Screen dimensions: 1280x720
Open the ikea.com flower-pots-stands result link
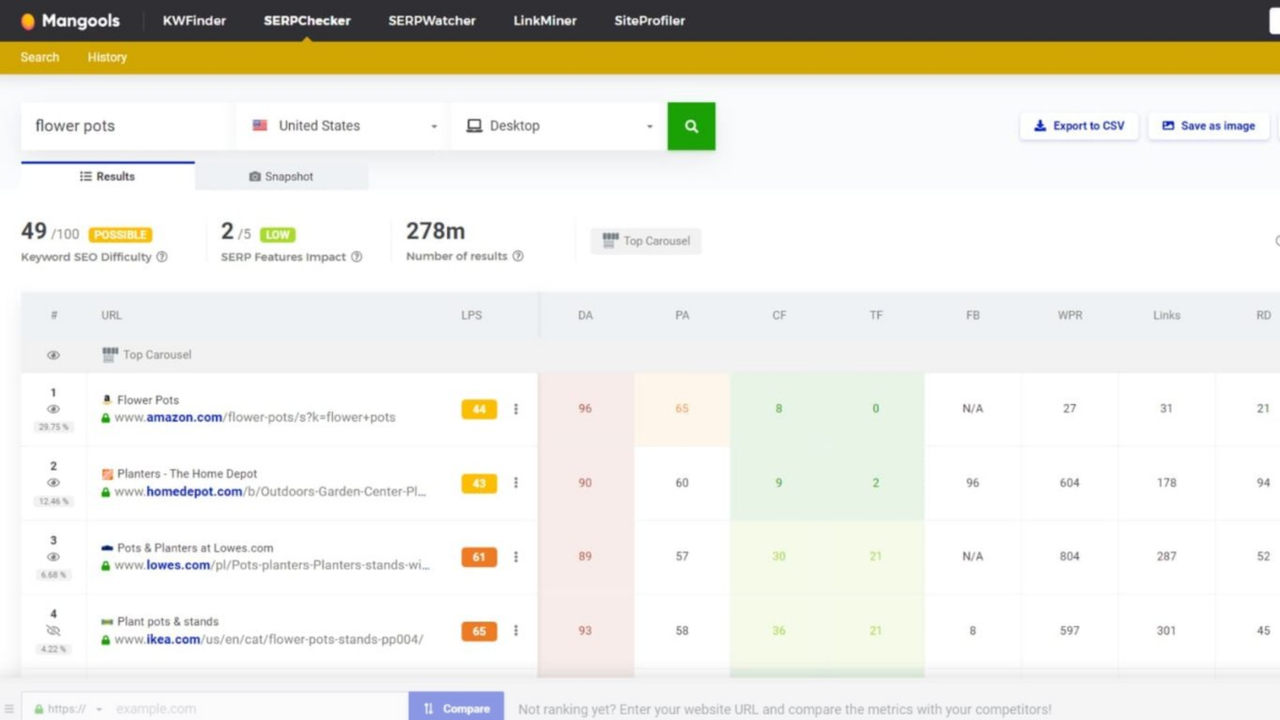point(269,640)
